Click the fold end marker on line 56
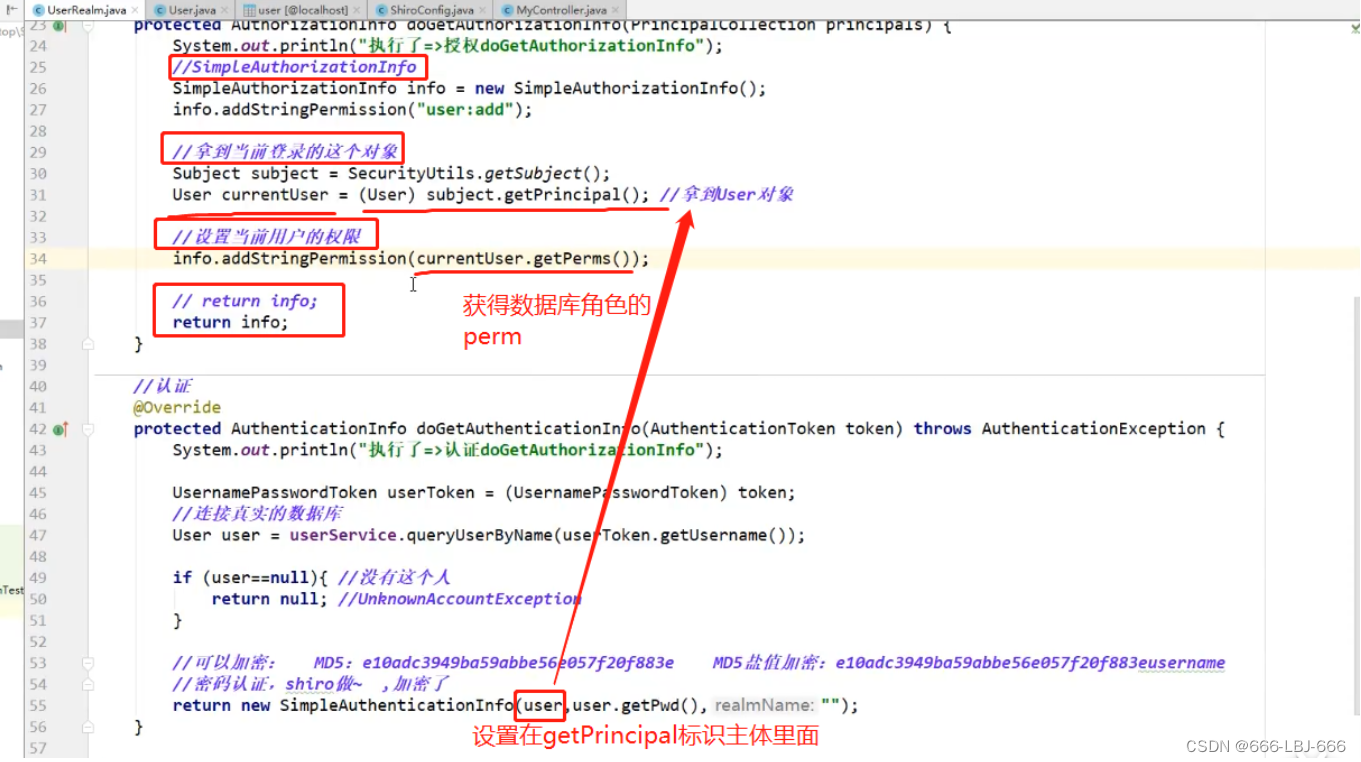The height and width of the screenshot is (762, 1361). tap(88, 727)
